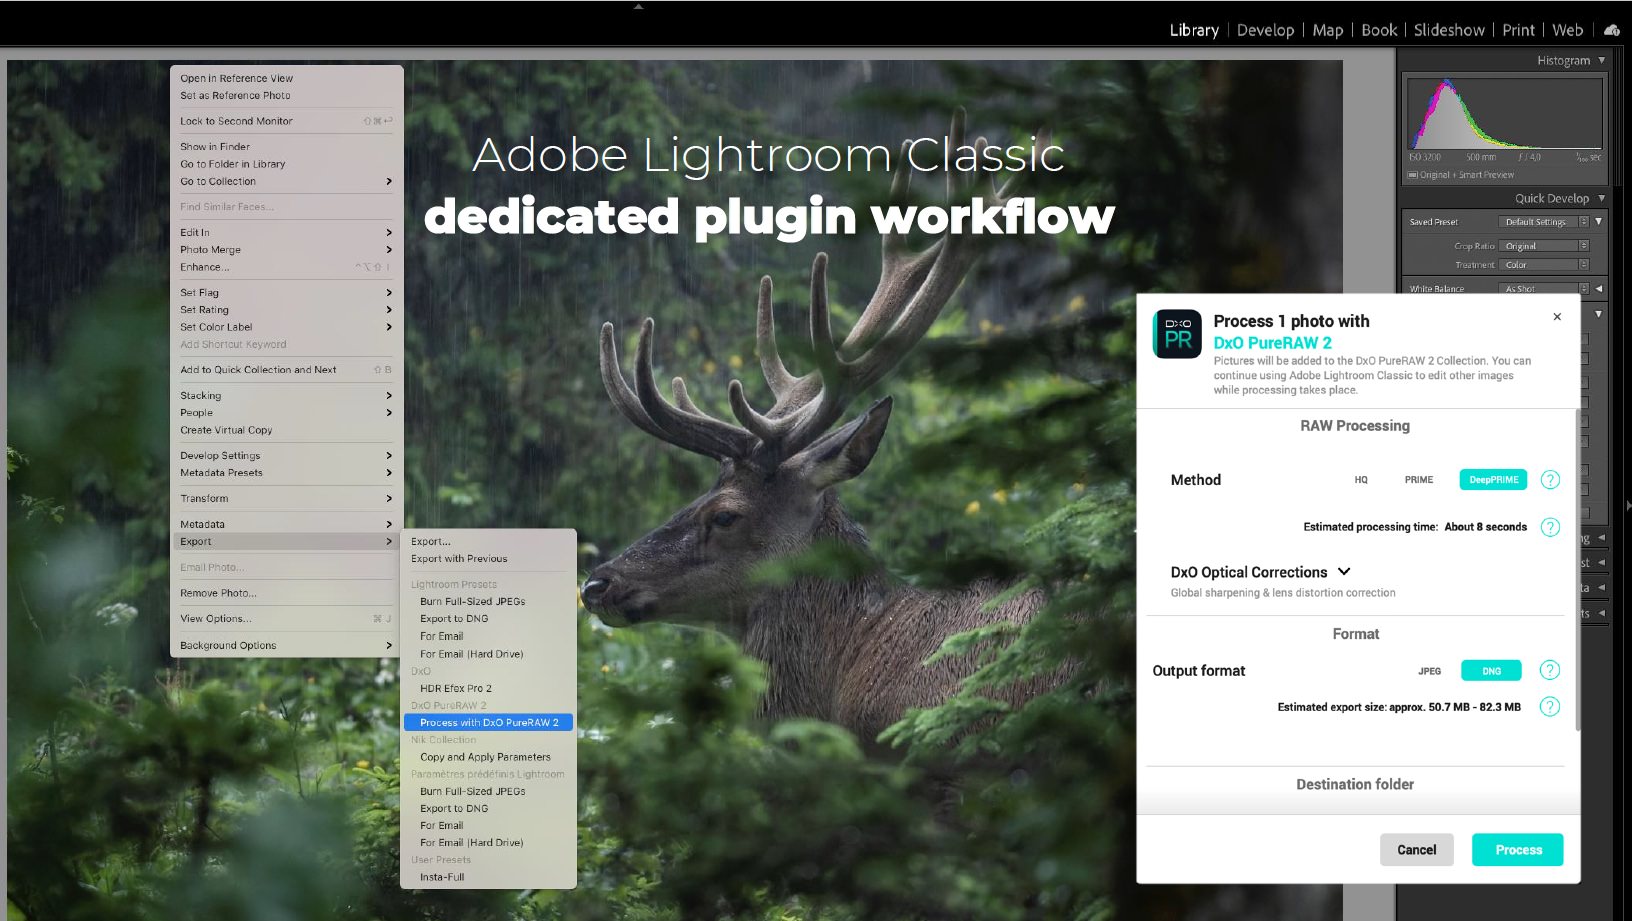Screen dimensions: 1632x921
Task: Select the DeepPRIME processing method
Action: 1493,480
